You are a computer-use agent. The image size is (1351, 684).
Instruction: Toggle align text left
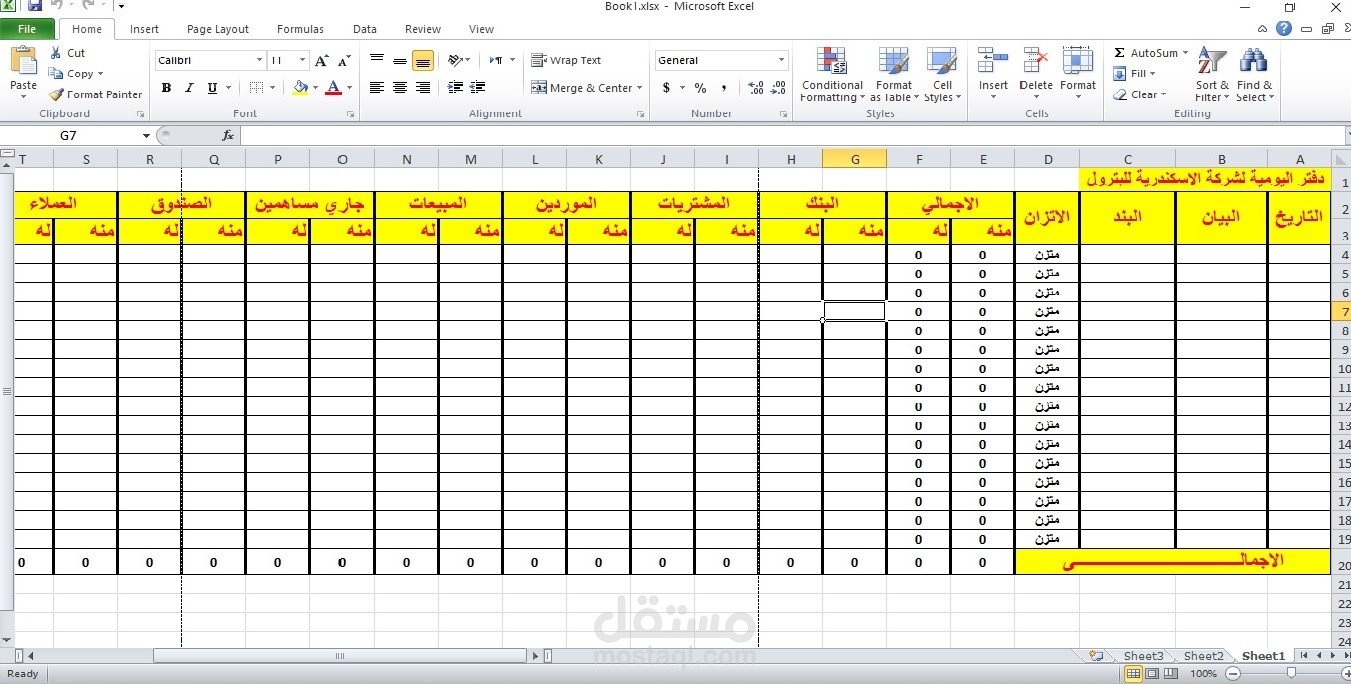(377, 88)
